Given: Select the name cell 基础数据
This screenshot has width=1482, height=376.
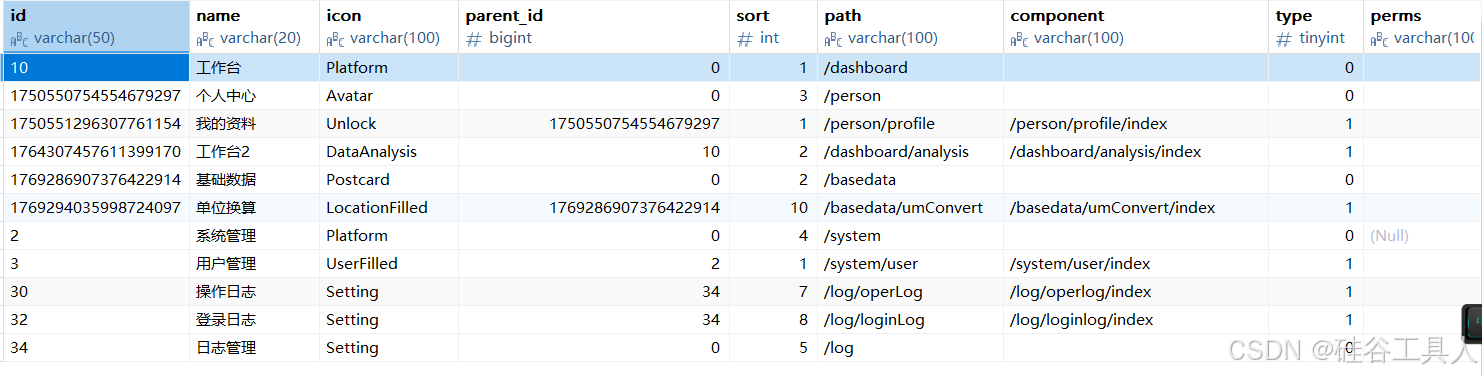Looking at the screenshot, I should tap(254, 180).
